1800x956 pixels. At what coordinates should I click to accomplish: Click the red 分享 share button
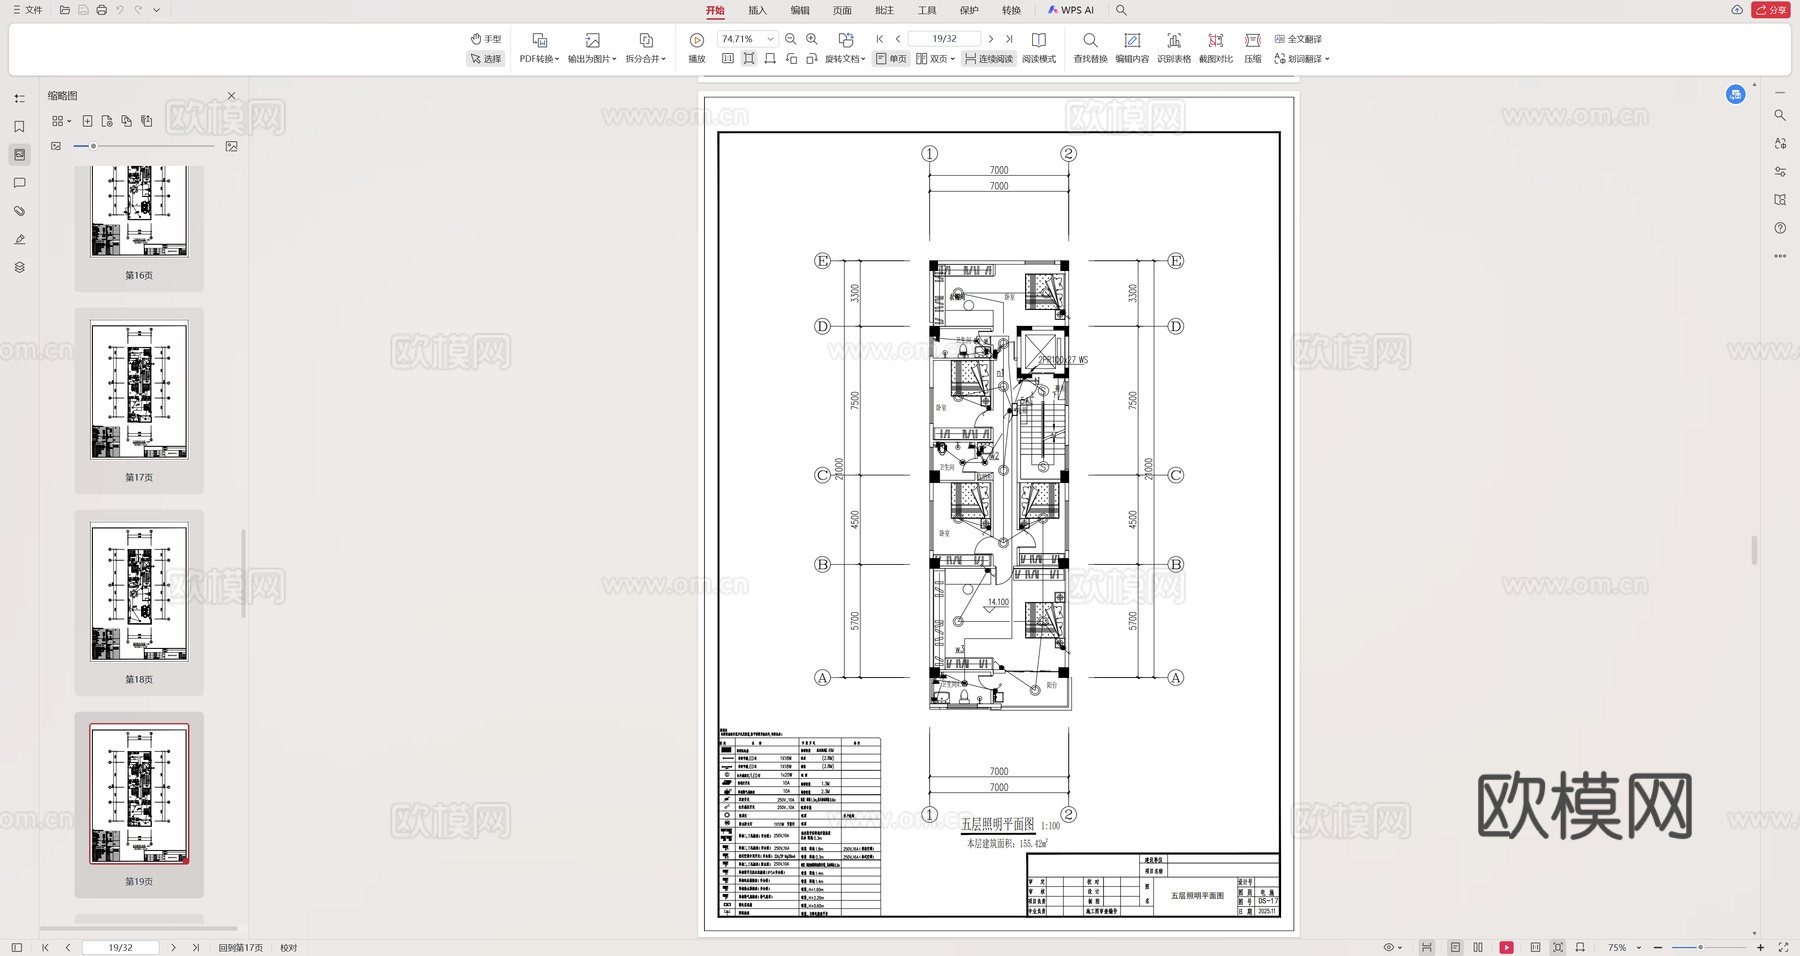[x=1771, y=10]
